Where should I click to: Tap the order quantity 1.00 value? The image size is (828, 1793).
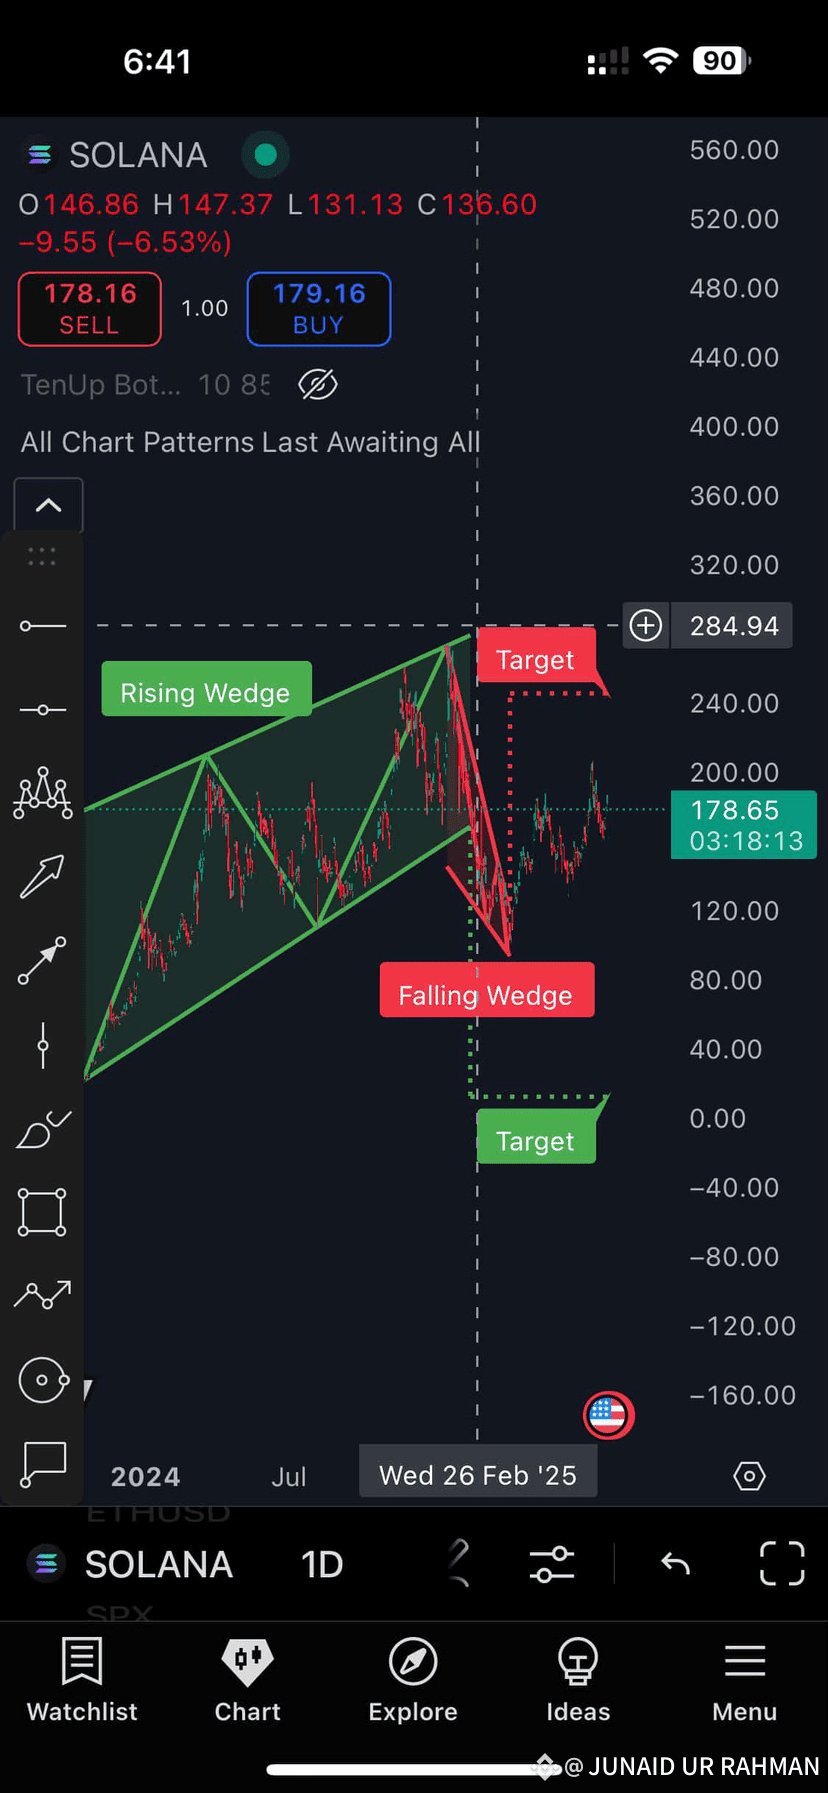click(x=204, y=309)
